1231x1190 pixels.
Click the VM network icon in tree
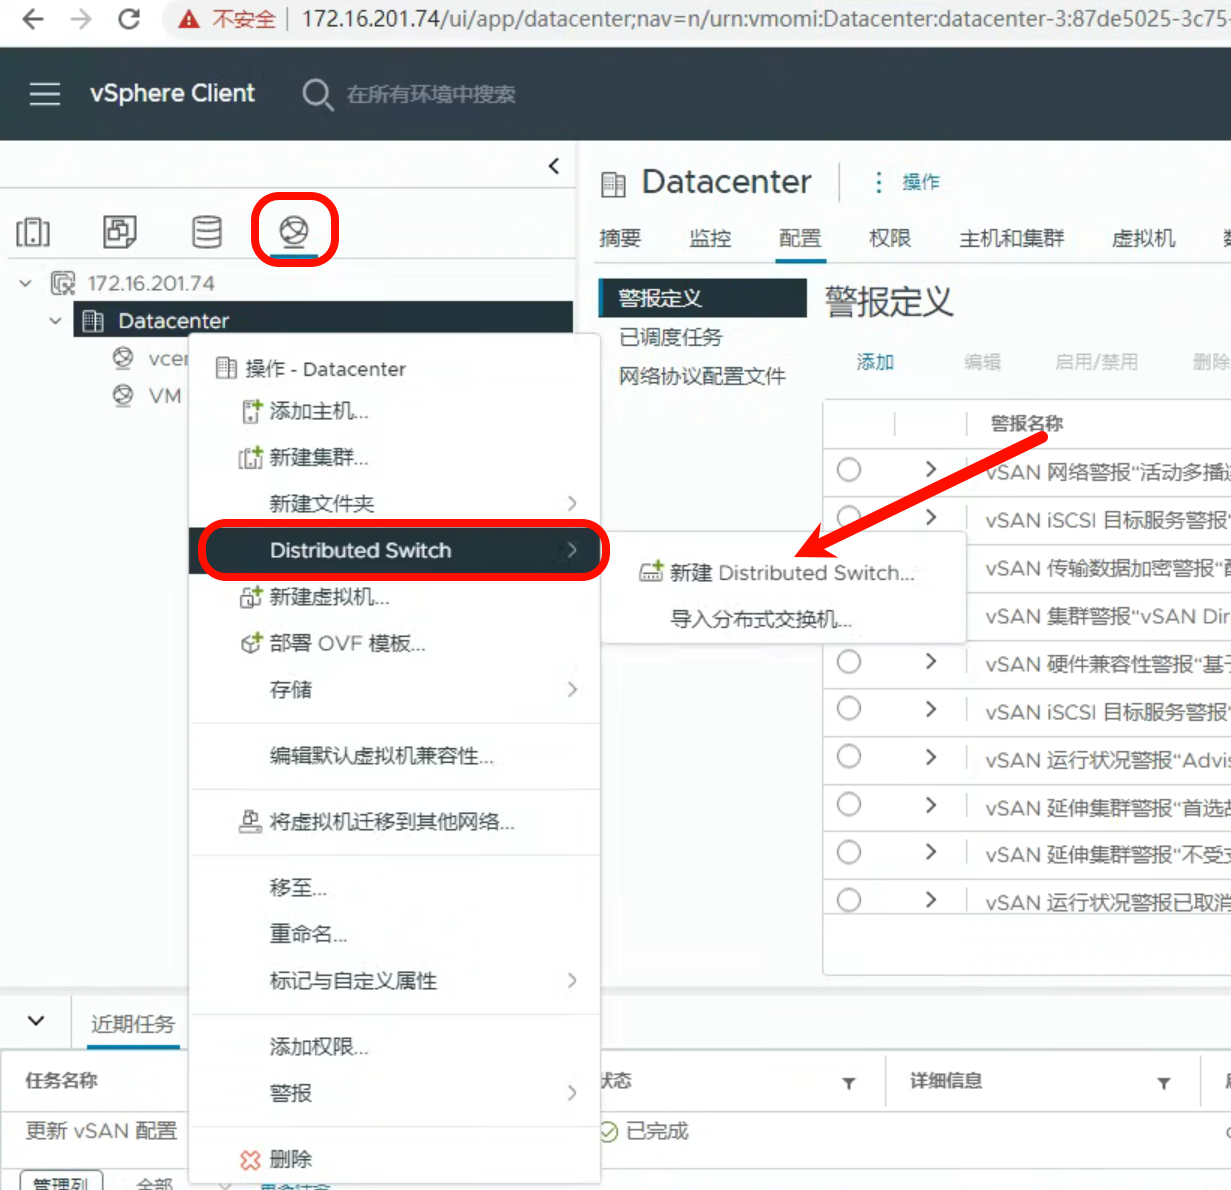[x=123, y=396]
